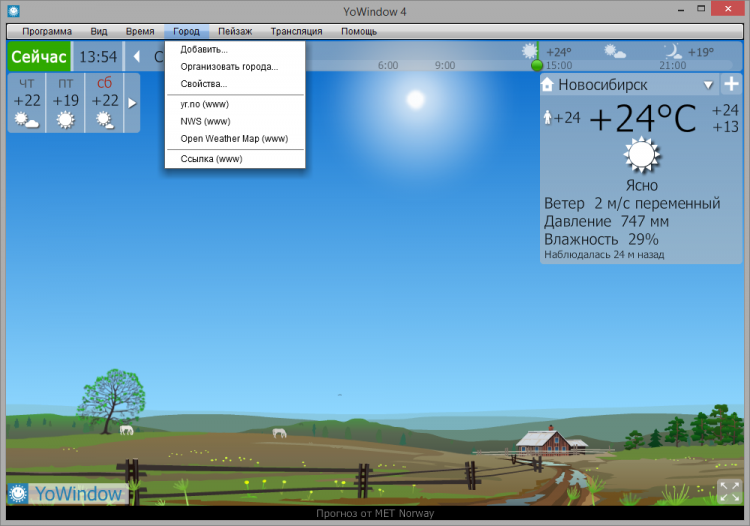The image size is (750, 526).
Task: Click the green Сейчас button
Action: pos(39,56)
